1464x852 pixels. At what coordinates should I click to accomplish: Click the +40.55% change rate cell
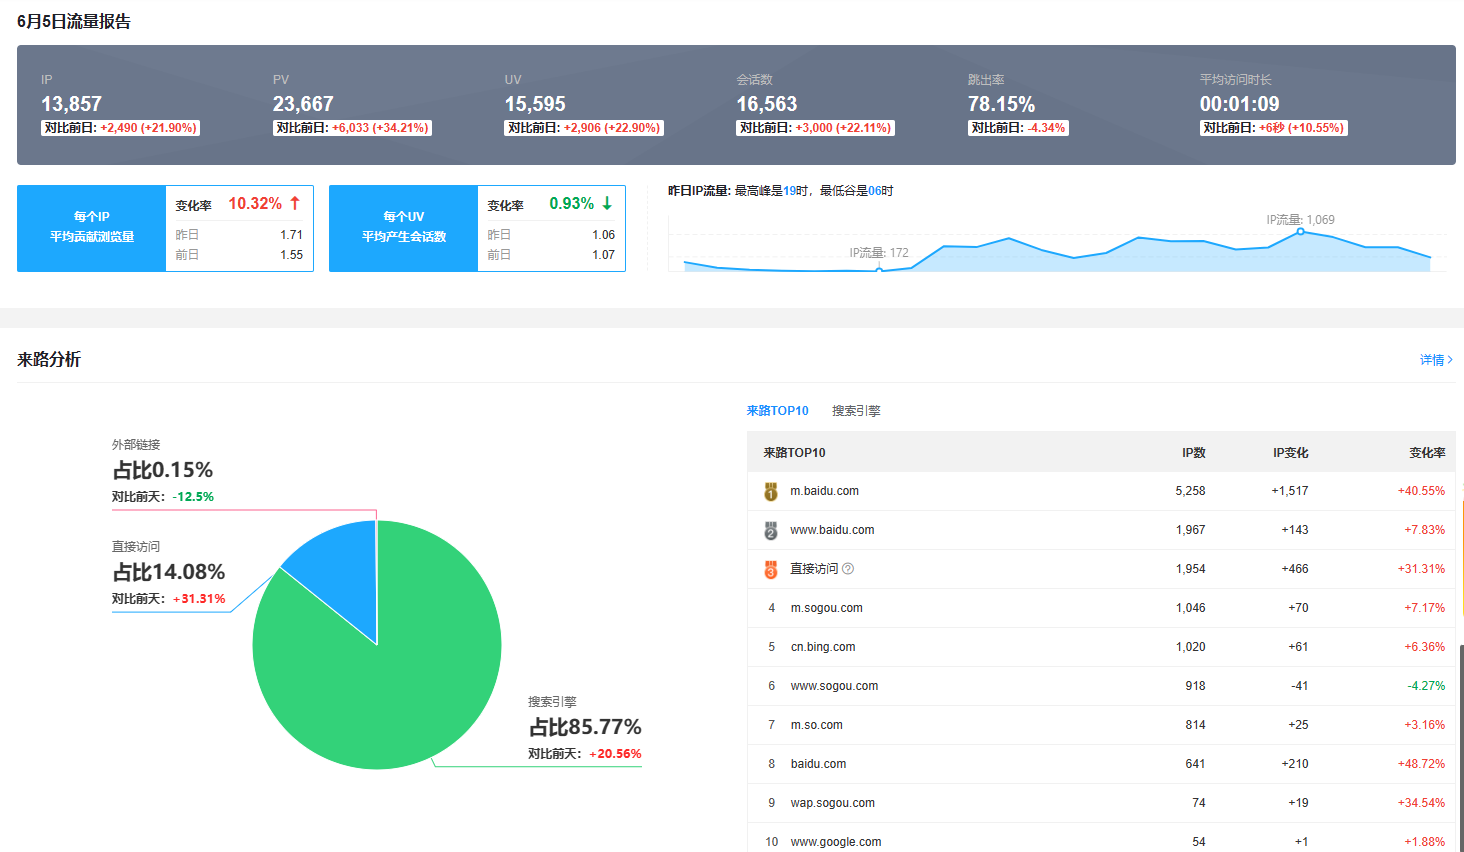pyautogui.click(x=1421, y=491)
